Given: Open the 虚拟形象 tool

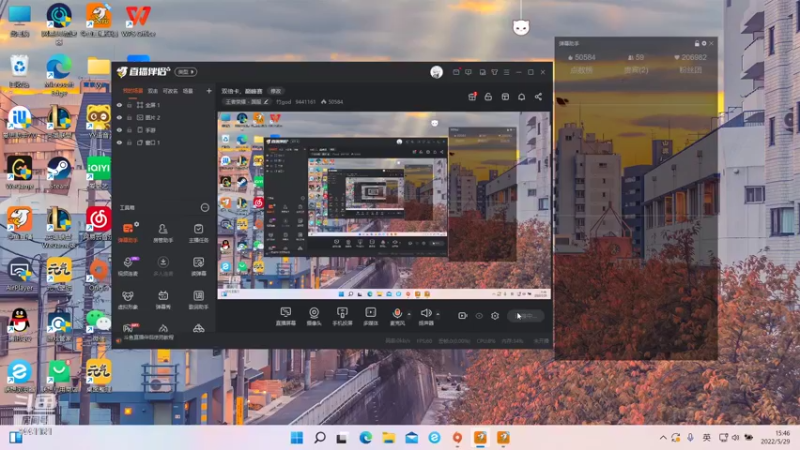Looking at the screenshot, I should (x=128, y=299).
